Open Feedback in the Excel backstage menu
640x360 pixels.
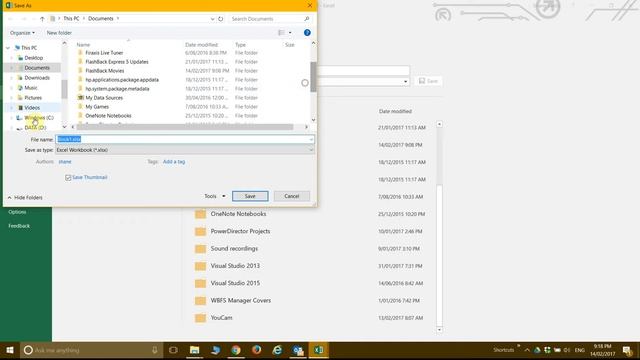click(19, 226)
